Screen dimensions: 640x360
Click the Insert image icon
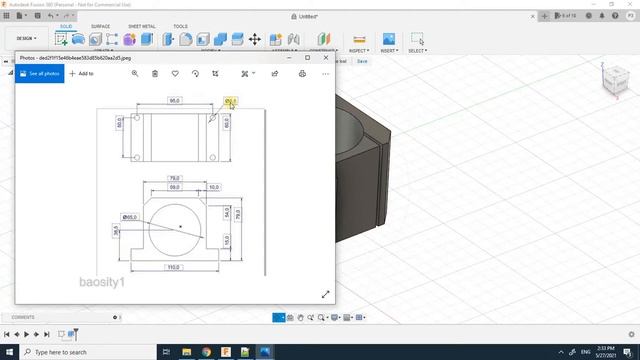click(x=389, y=39)
